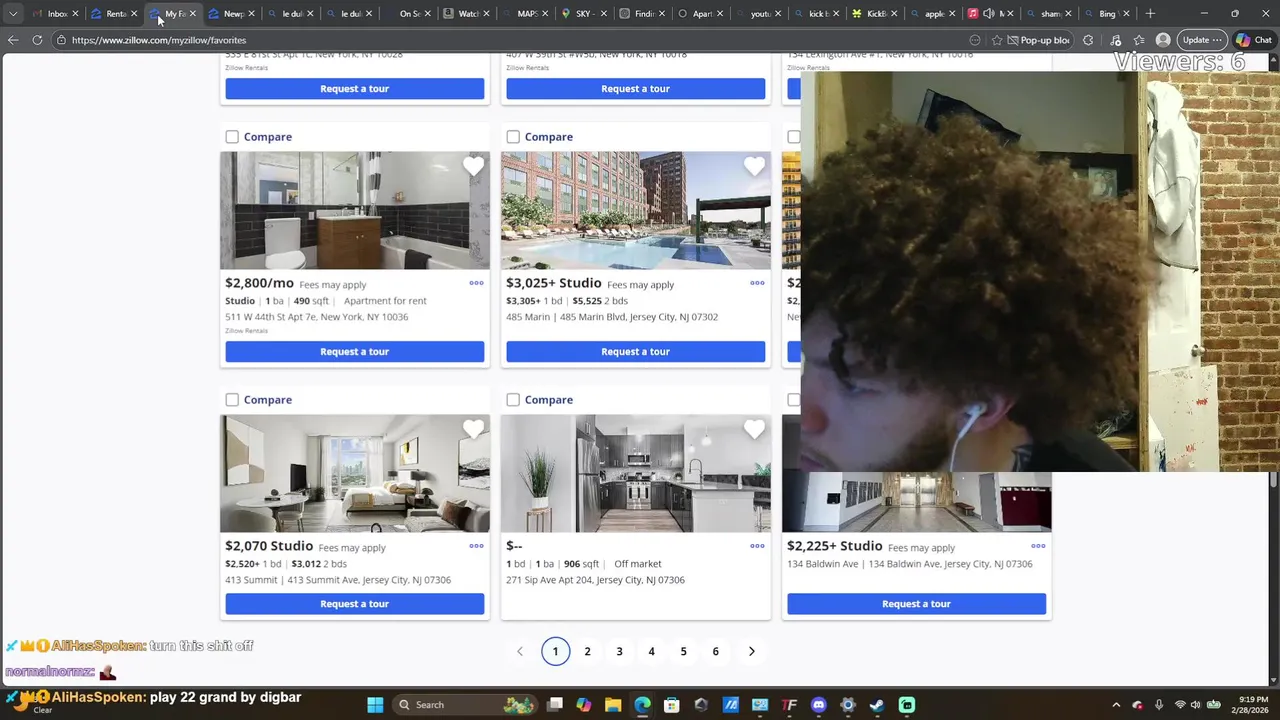The width and height of the screenshot is (1280, 720).
Task: Favorite heart on 511 W 44th St listing
Action: 473,167
